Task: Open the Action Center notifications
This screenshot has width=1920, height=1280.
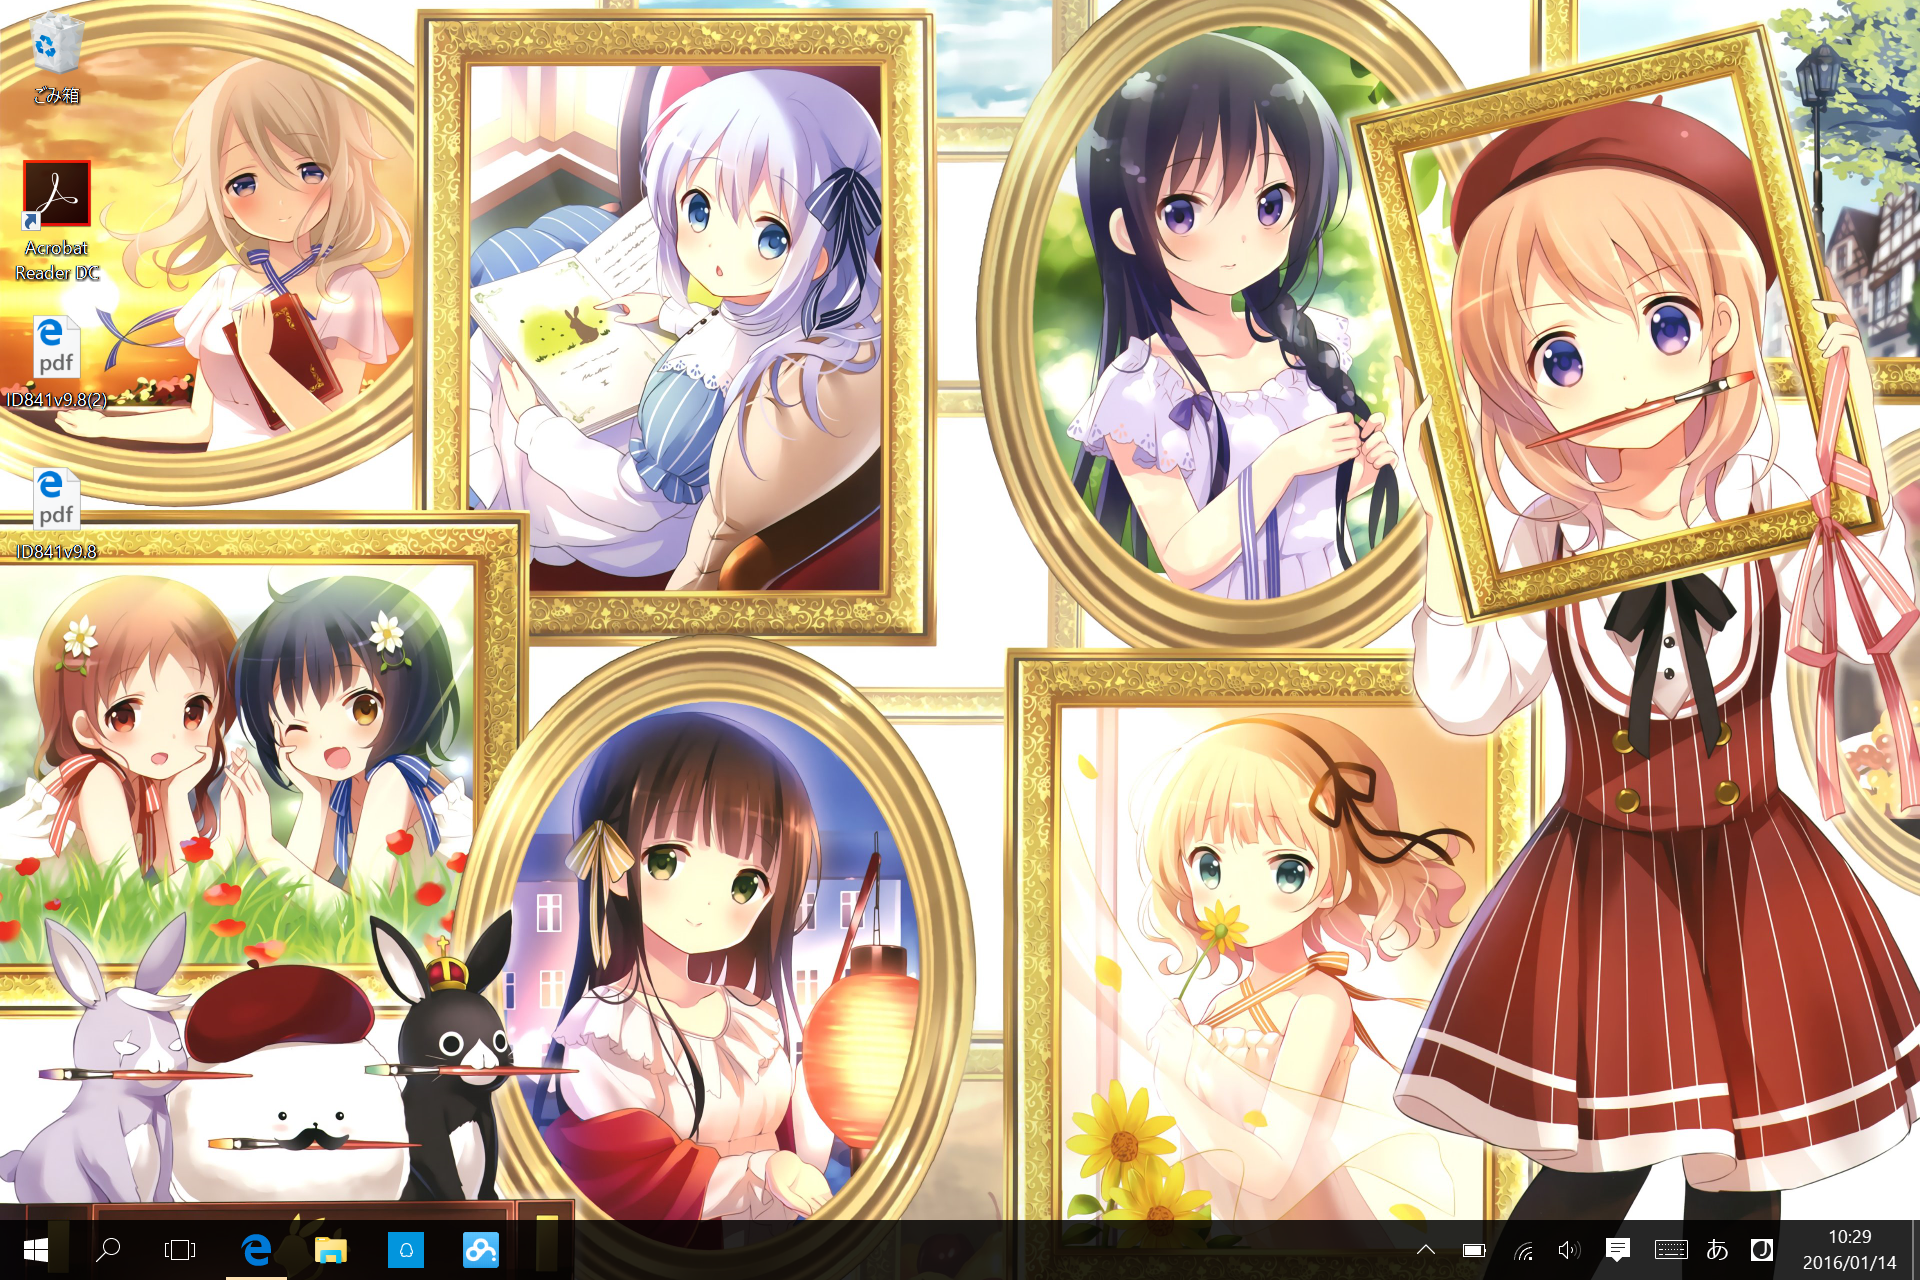Action: point(1617,1250)
